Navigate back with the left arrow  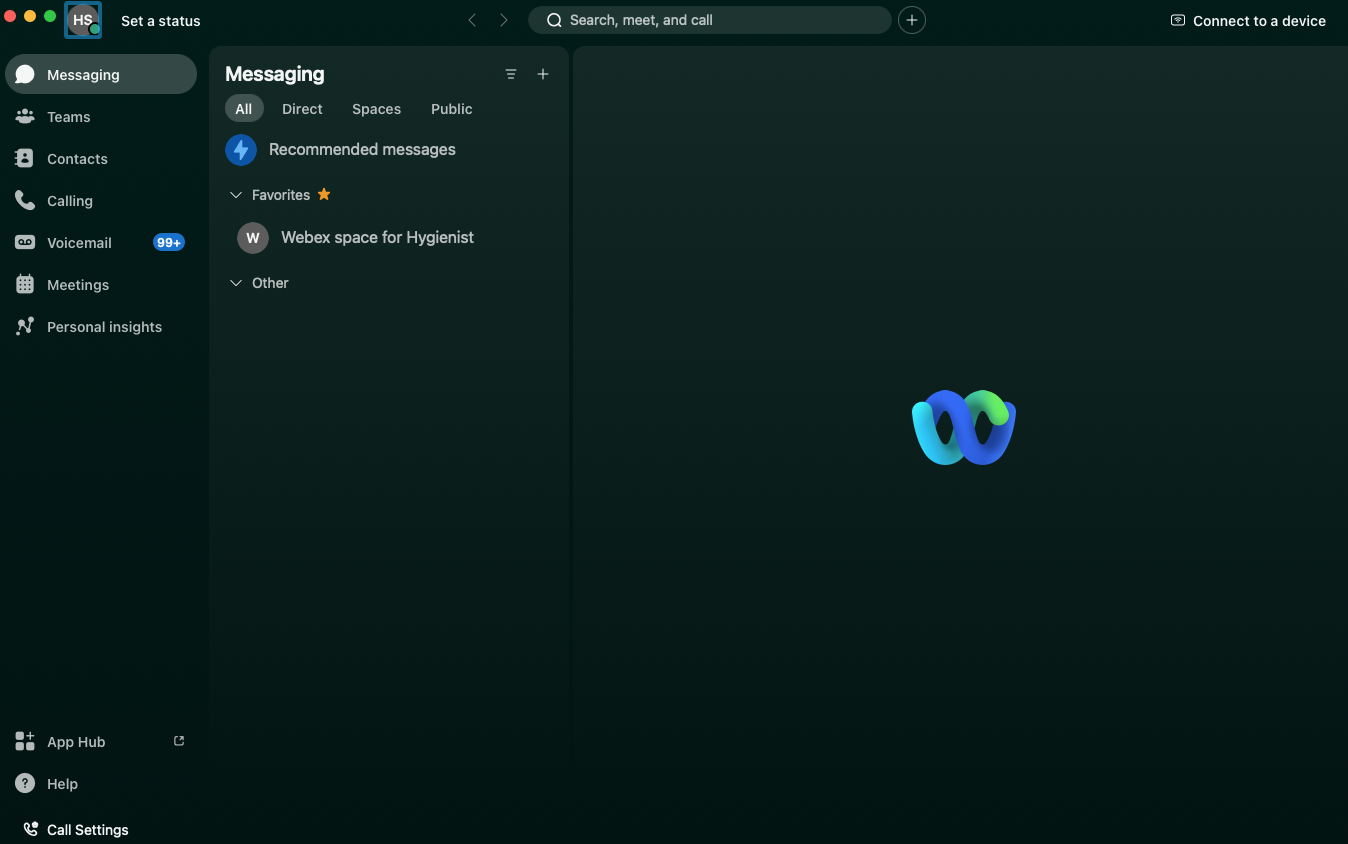(472, 20)
